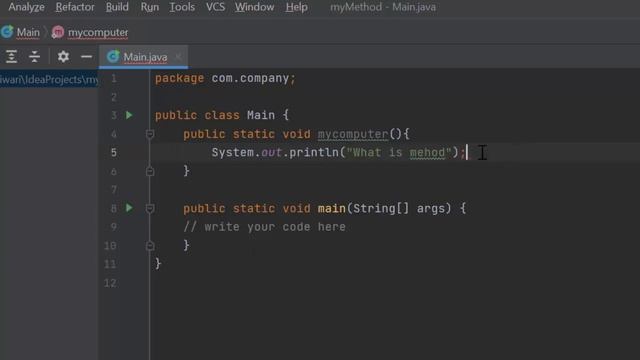Click fold end marker on line 10

(150, 245)
